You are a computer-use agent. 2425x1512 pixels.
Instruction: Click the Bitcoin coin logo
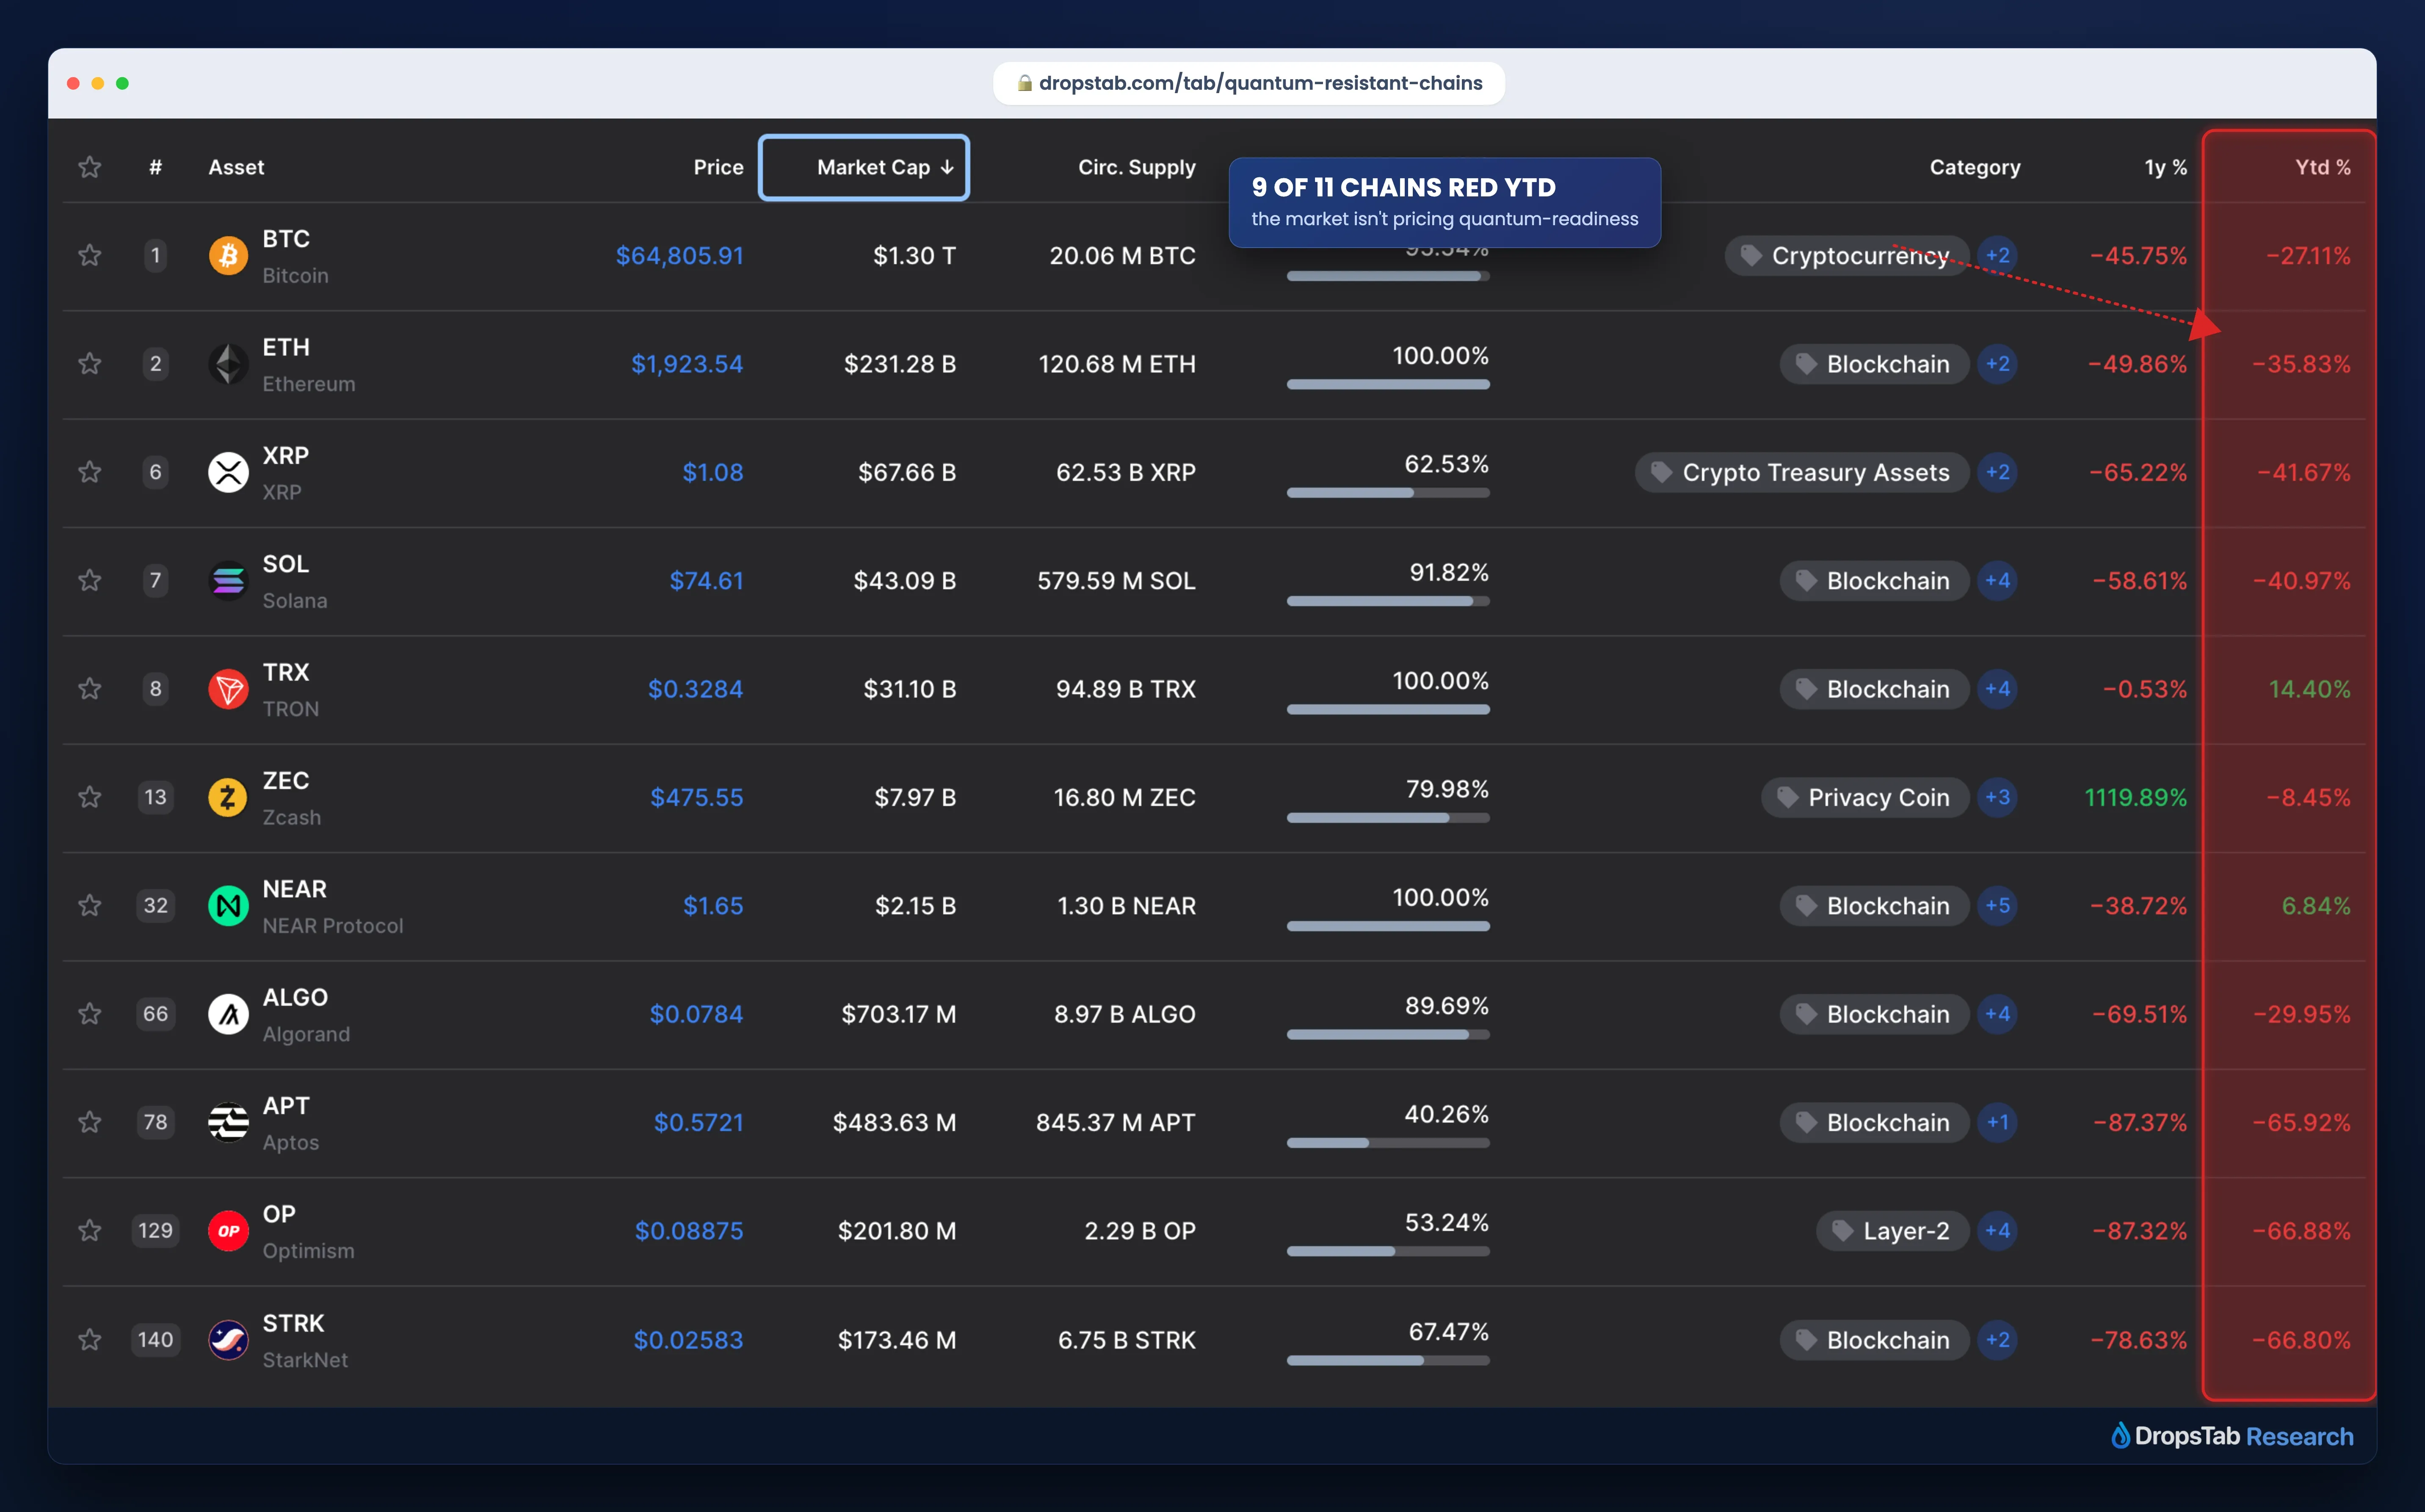coord(228,256)
